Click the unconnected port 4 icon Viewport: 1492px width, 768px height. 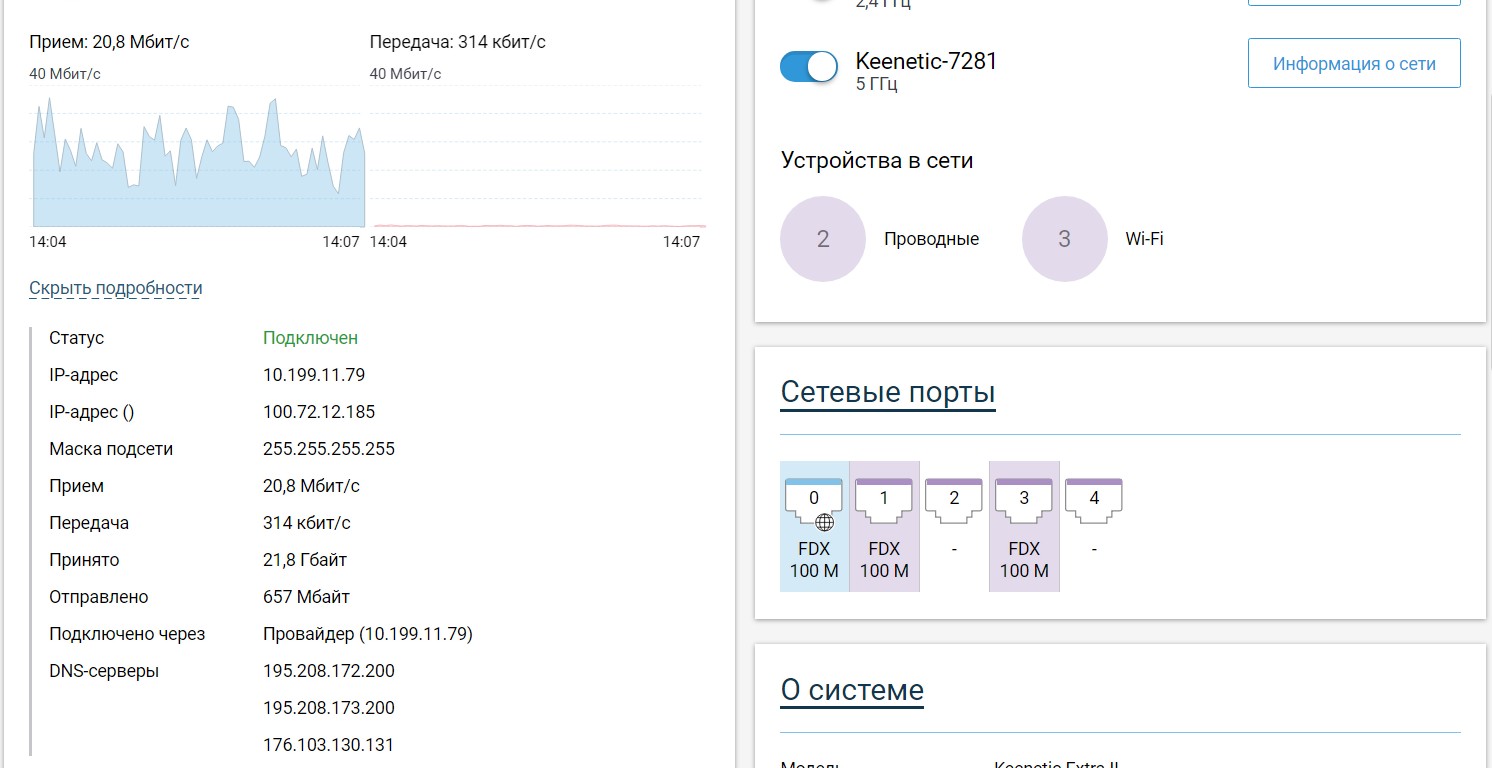(x=1094, y=502)
